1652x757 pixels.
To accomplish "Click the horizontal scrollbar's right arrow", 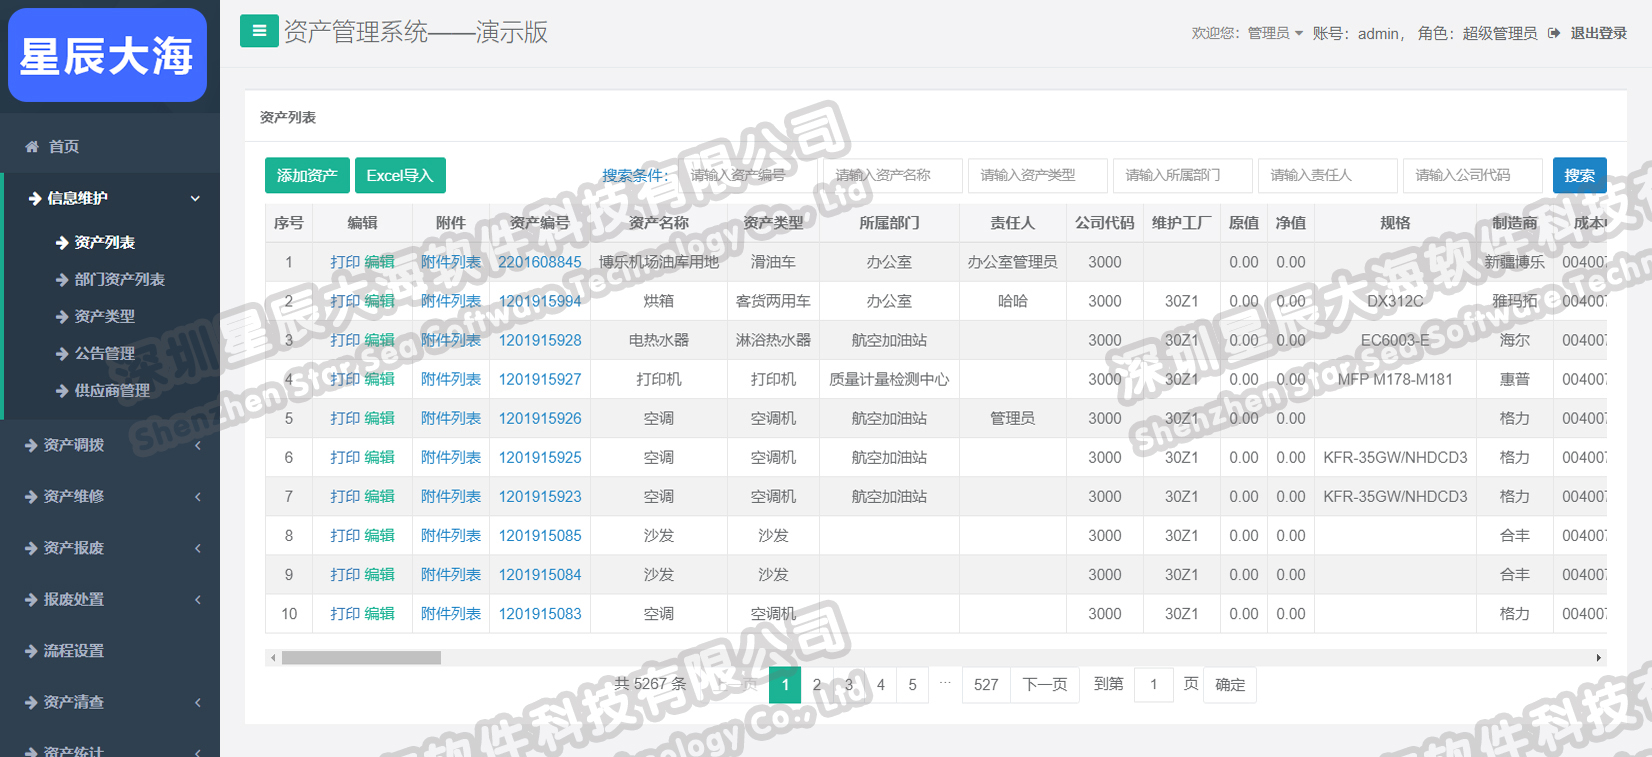I will coord(1598,658).
